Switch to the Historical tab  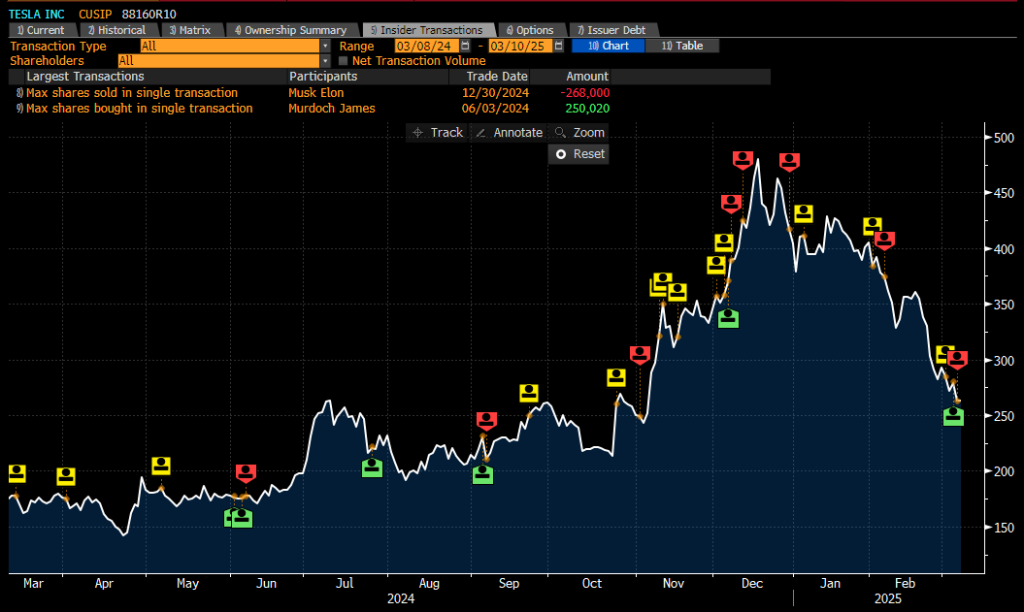tap(120, 30)
